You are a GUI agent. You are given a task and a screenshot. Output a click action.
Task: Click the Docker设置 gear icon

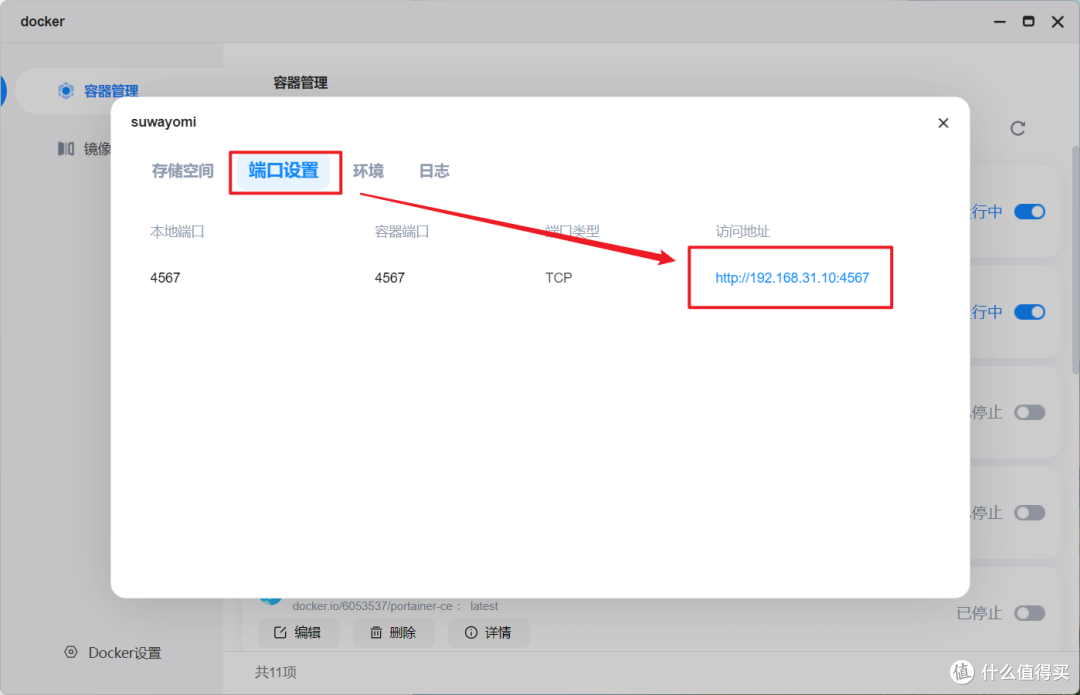tap(70, 652)
